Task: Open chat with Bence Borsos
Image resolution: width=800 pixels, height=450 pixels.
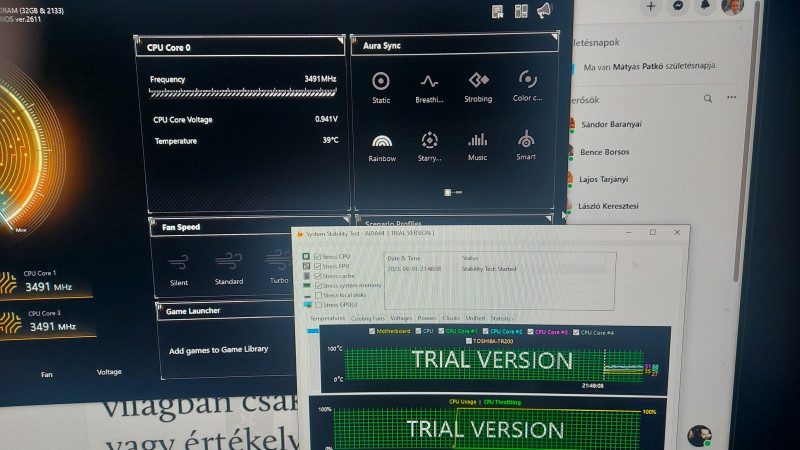Action: point(605,152)
